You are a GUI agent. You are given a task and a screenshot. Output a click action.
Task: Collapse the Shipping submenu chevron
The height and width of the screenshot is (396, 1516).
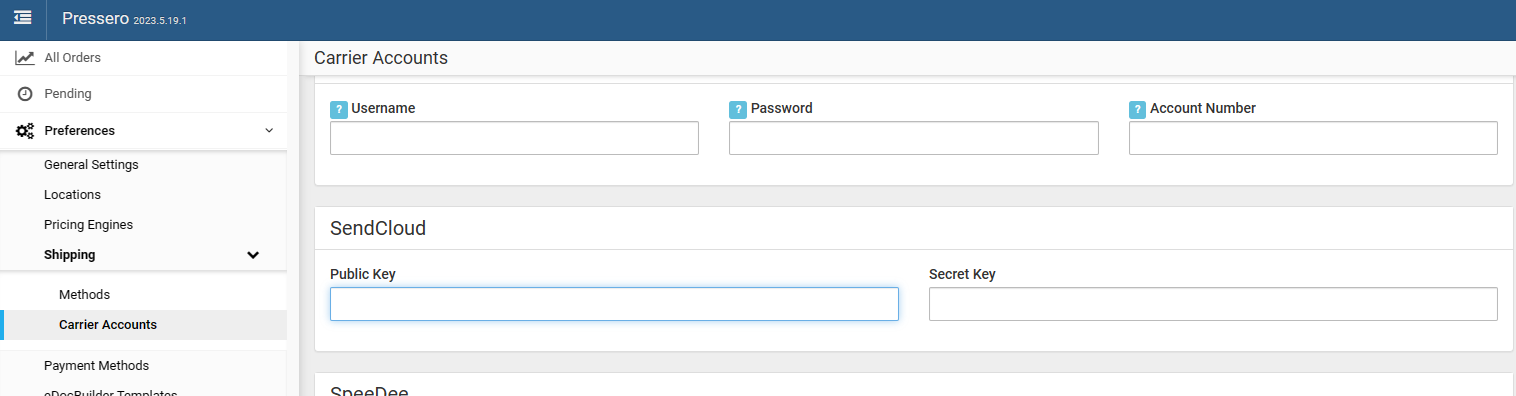click(253, 255)
